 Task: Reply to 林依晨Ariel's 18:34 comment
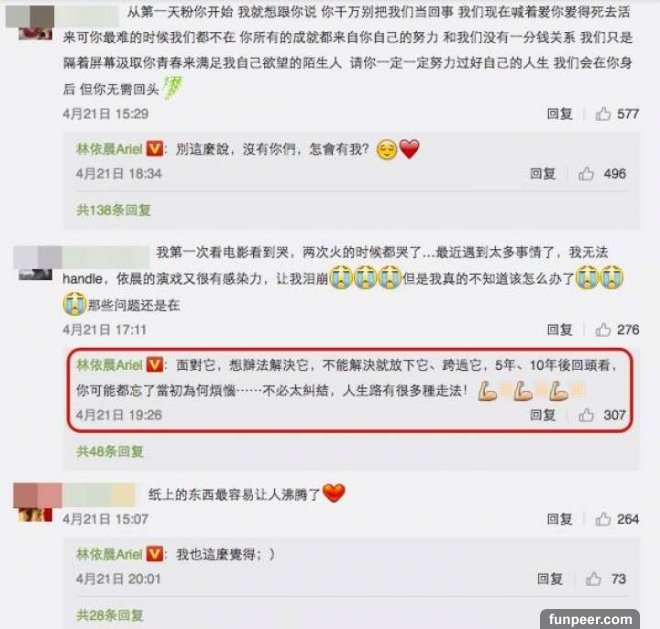click(x=543, y=173)
